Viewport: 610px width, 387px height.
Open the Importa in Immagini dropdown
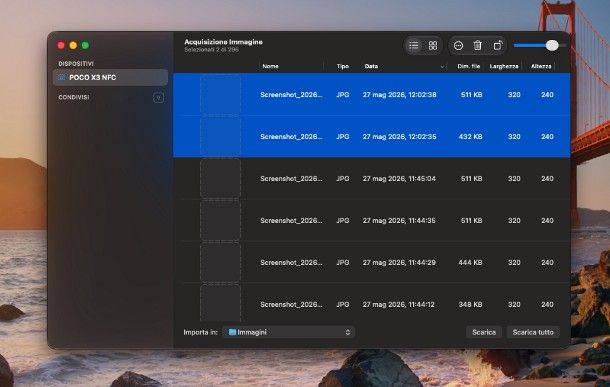tap(289, 332)
